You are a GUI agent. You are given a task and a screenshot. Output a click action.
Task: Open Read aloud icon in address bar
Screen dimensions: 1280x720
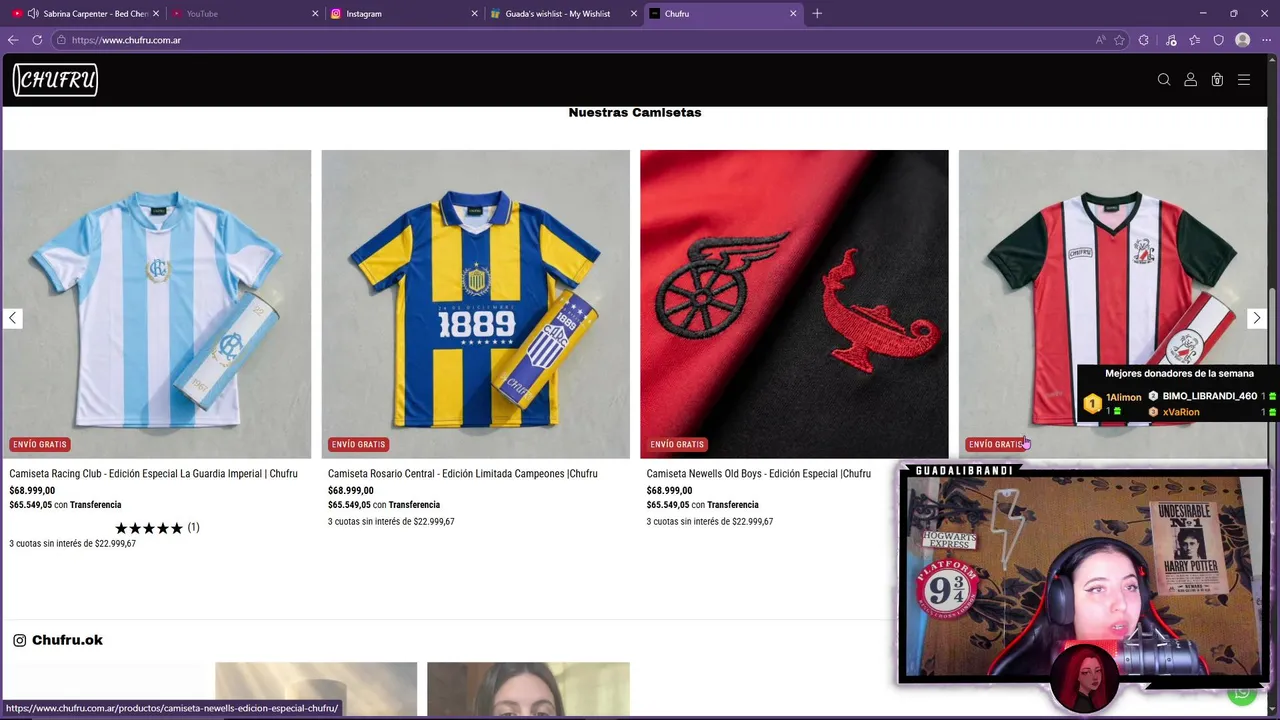tap(1100, 40)
